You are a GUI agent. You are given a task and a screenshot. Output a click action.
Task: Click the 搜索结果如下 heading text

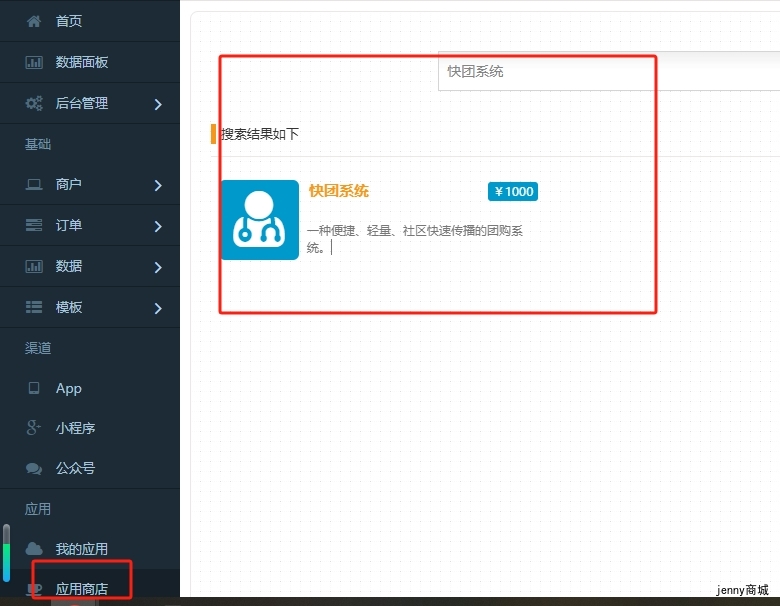260,134
